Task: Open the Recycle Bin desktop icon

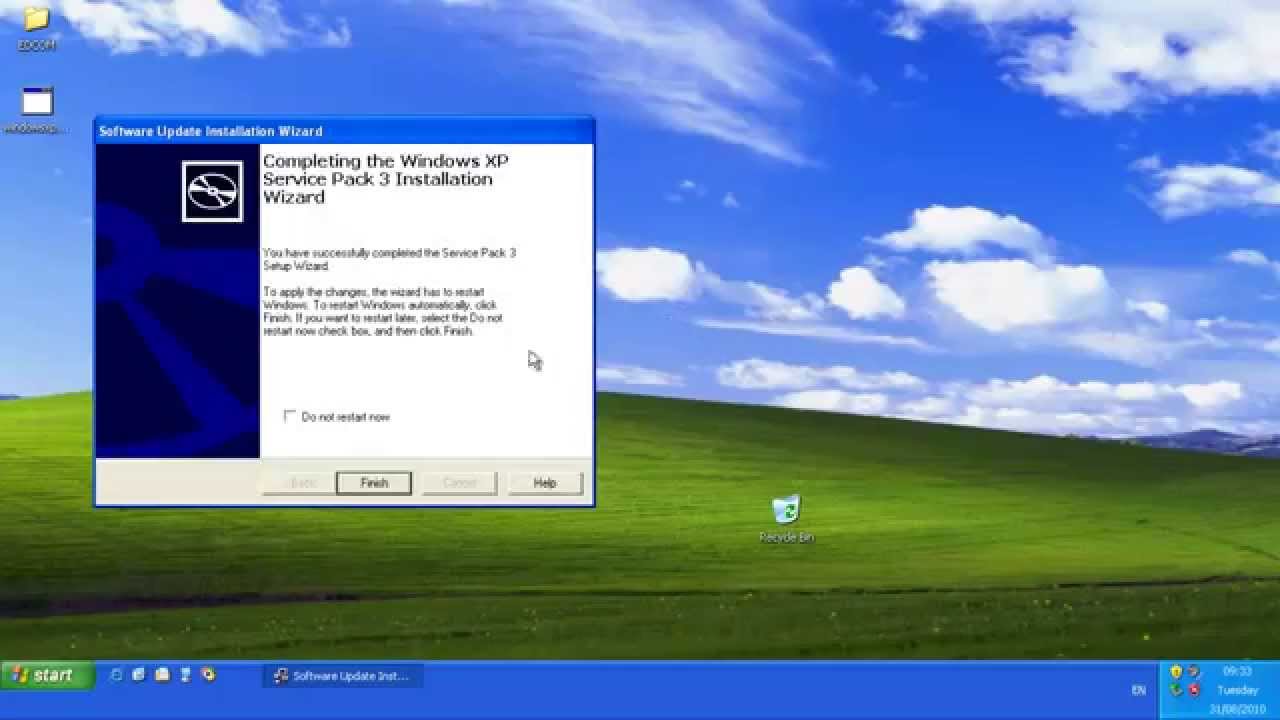Action: (787, 518)
